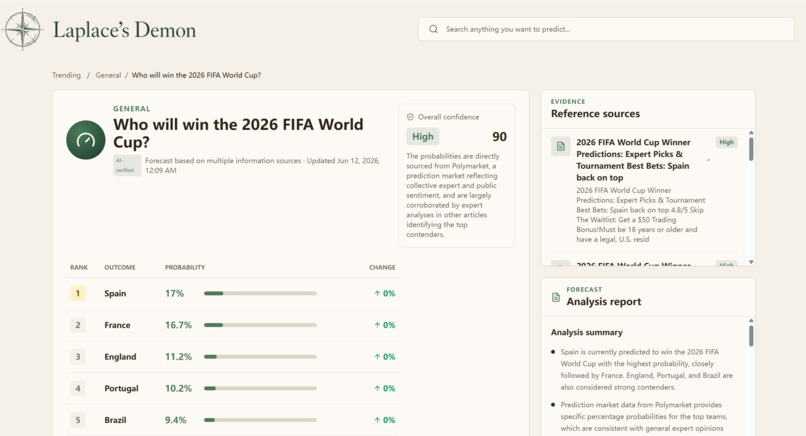
Task: Click the Spain probability bar
Action: 261,294
